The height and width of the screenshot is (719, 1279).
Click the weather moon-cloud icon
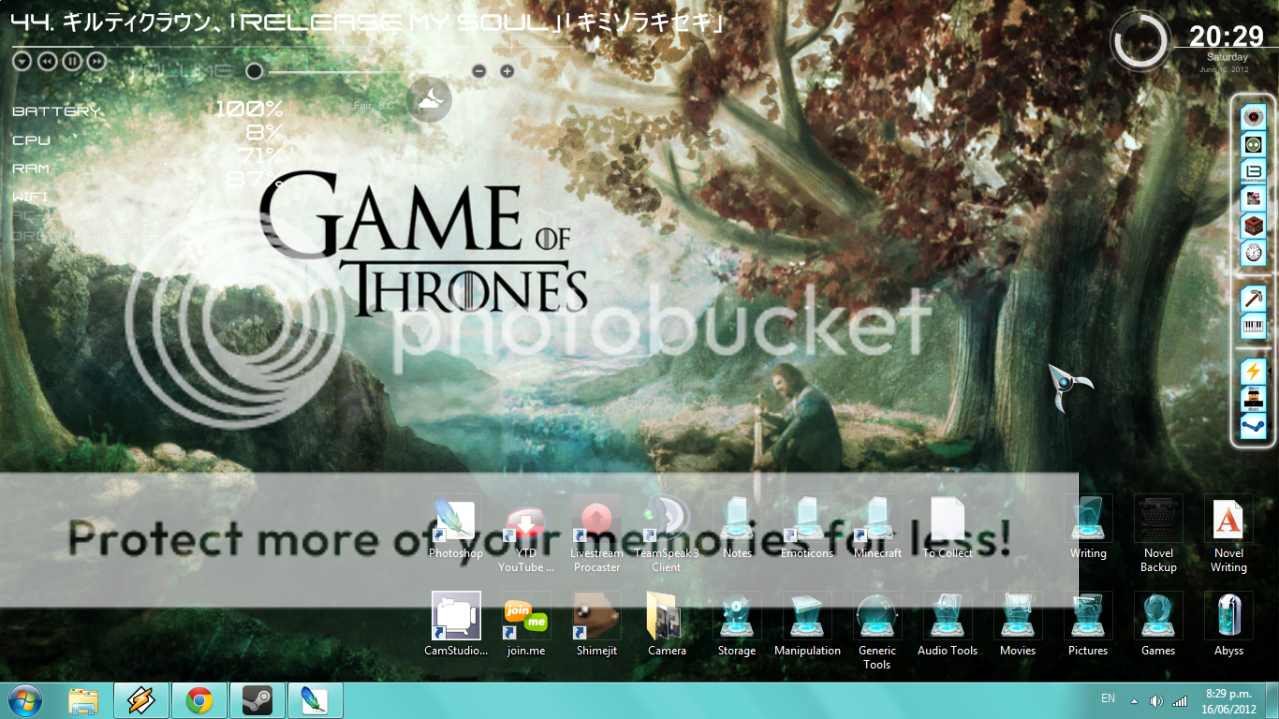[x=429, y=99]
